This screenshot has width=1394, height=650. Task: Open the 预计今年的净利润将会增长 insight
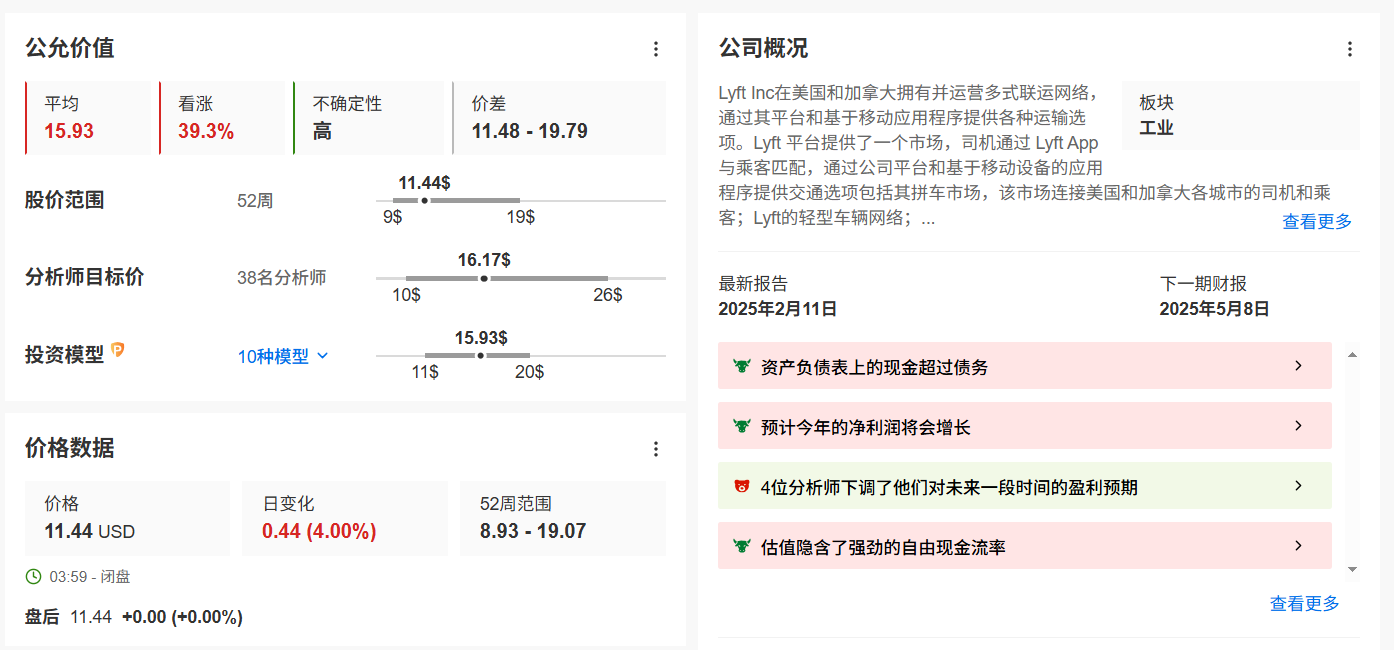[1025, 426]
